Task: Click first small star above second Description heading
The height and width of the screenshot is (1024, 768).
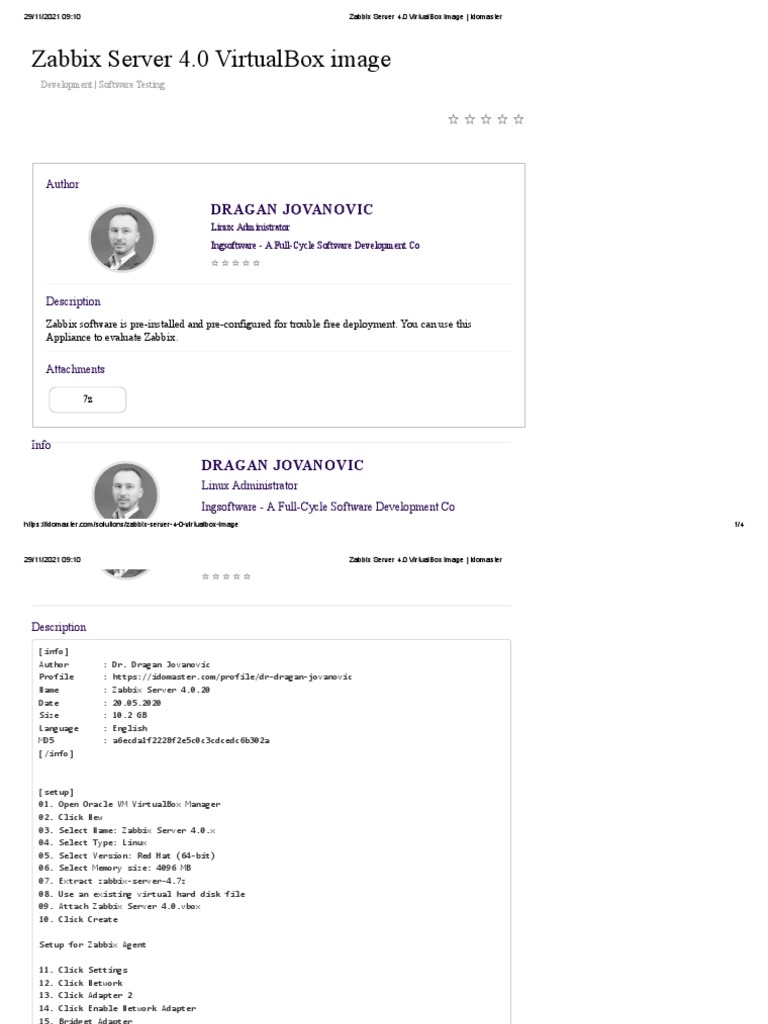Action: 205,576
